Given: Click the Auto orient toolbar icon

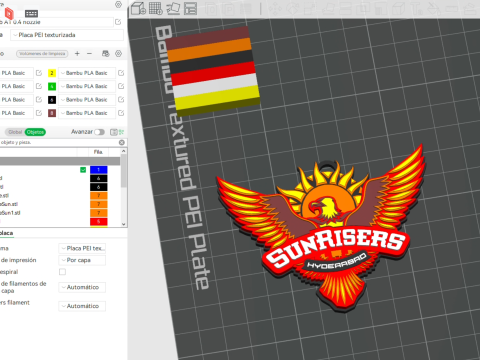Looking at the screenshot, I should [173, 8].
